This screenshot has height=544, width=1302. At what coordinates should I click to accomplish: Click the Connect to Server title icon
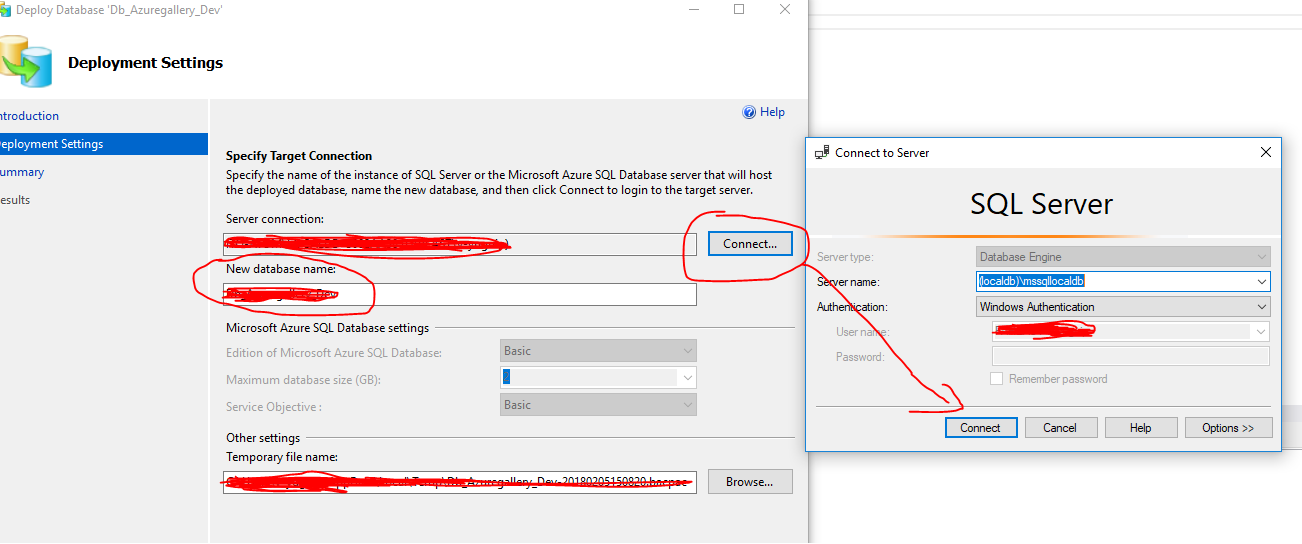click(x=822, y=153)
